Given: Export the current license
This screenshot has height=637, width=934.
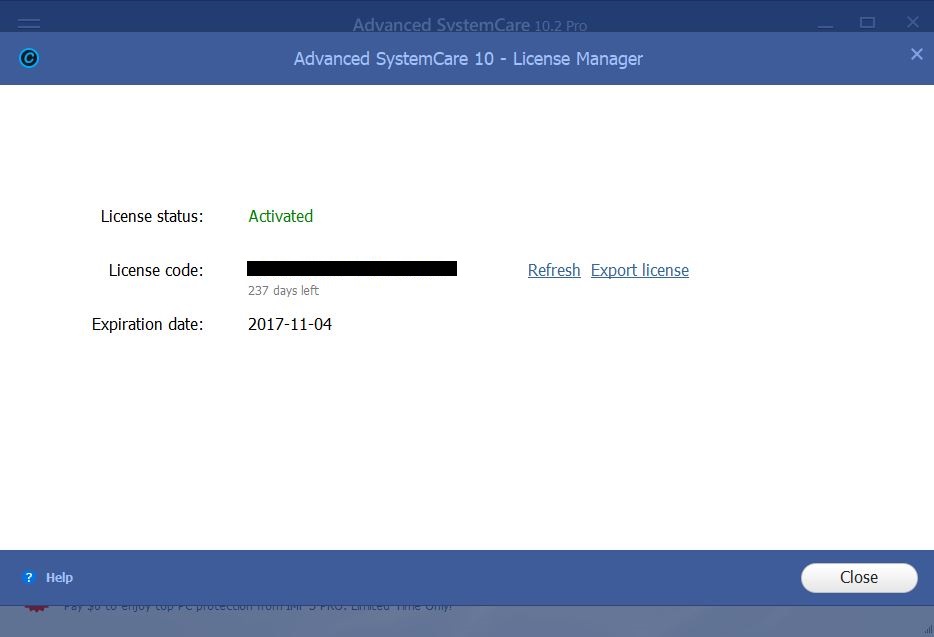Looking at the screenshot, I should point(640,270).
